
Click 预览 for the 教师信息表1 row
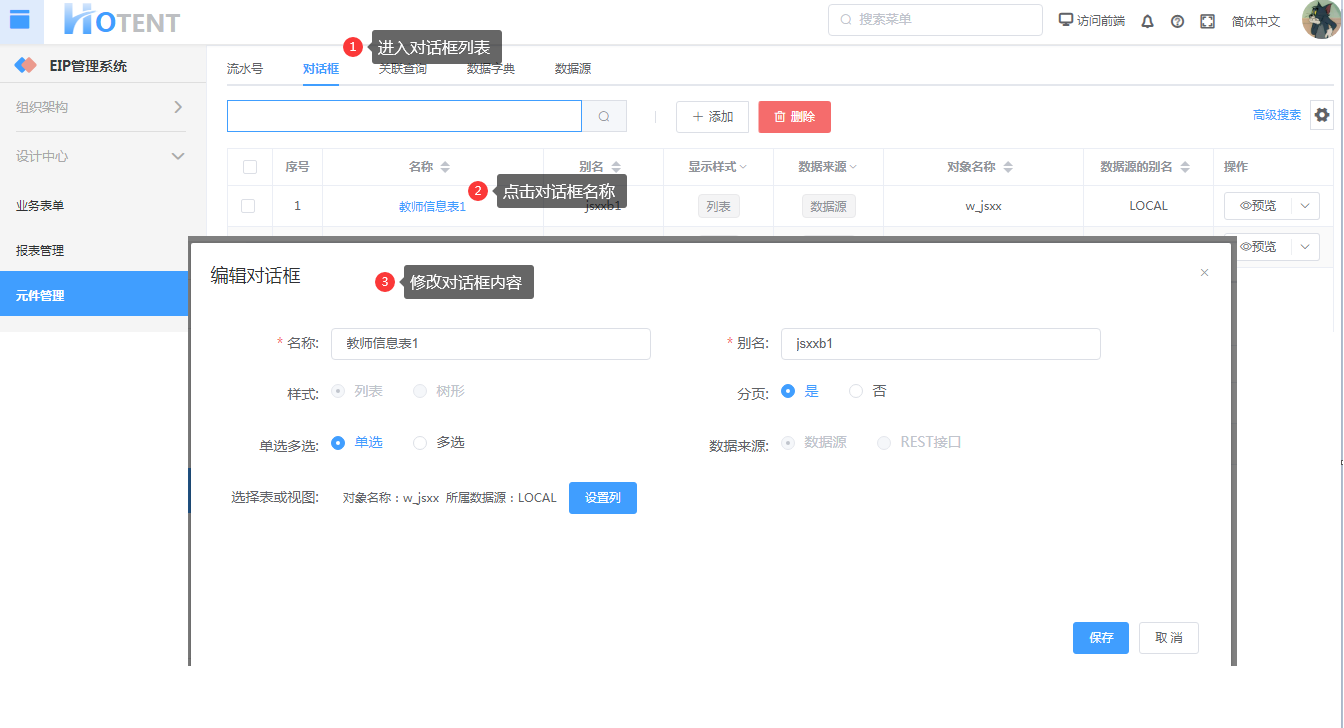click(x=1258, y=206)
